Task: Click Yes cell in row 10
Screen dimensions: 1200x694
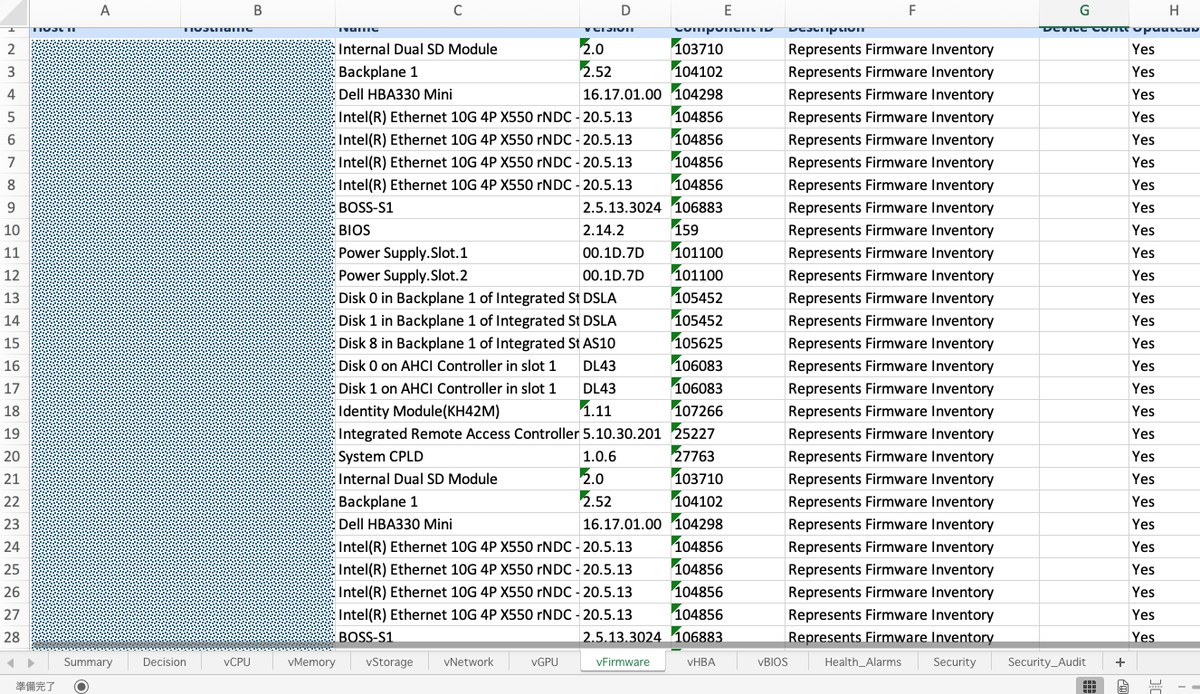Action: tap(1165, 230)
